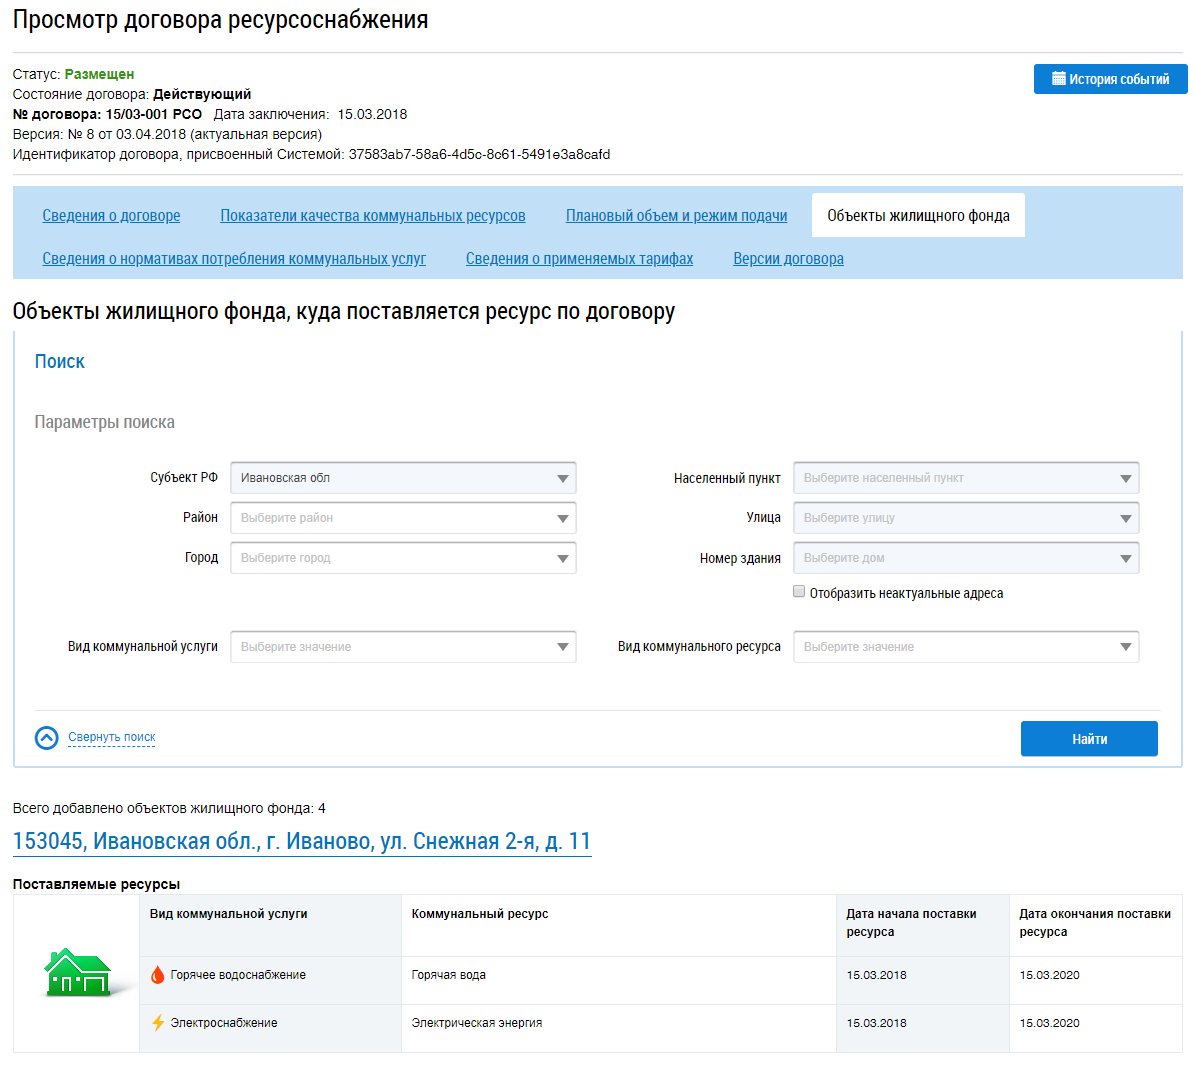Screen dimensions: 1193x1066
Task: Open the Вид коммунальной услуги dropdown
Action: click(x=403, y=647)
